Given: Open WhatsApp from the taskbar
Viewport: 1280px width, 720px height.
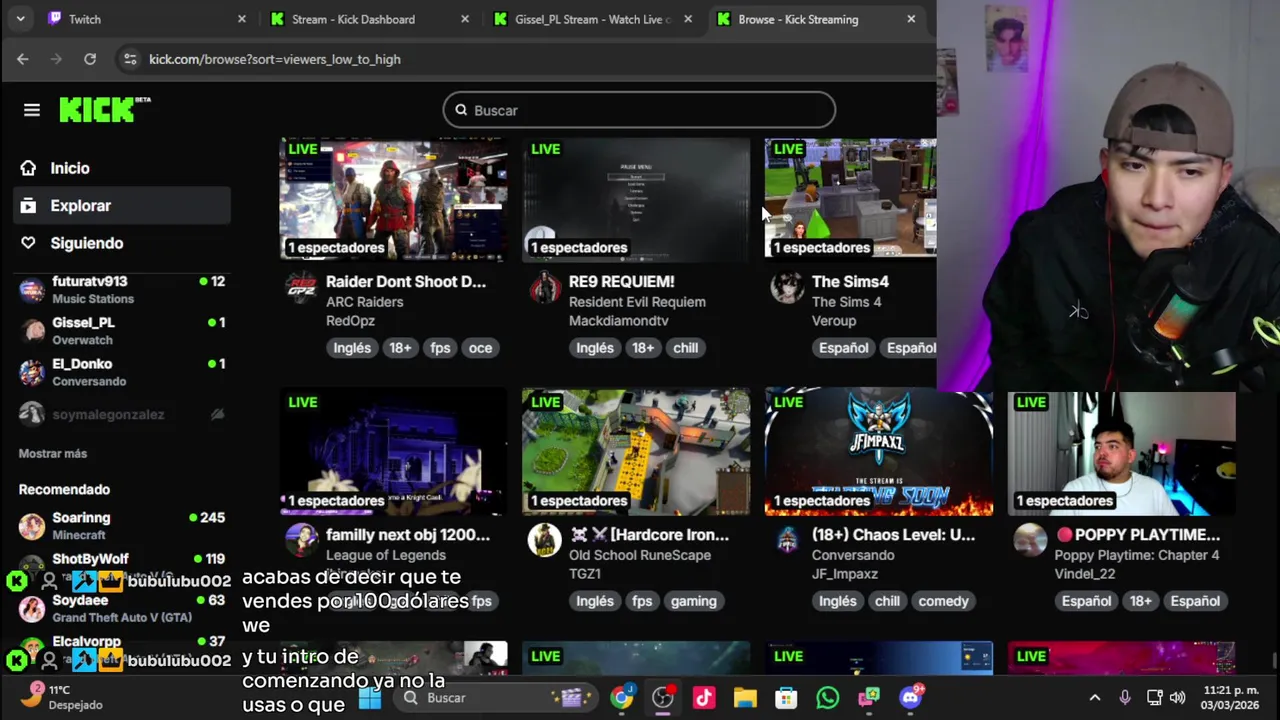Looking at the screenshot, I should click(x=827, y=697).
